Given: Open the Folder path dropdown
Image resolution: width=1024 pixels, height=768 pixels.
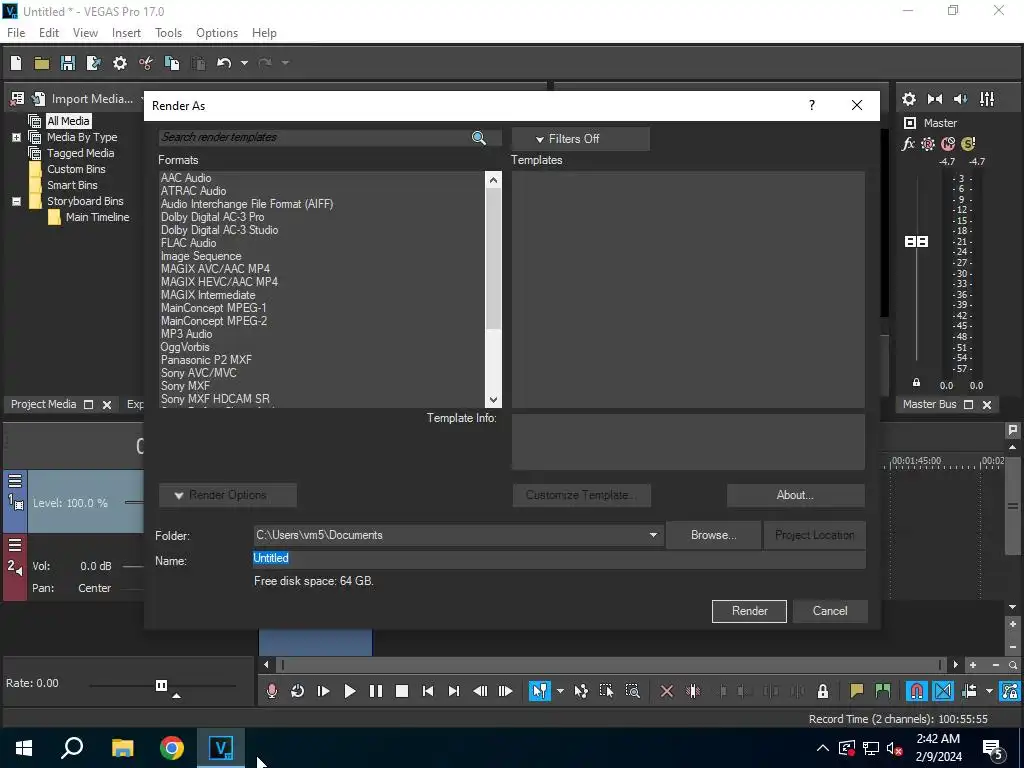Looking at the screenshot, I should pyautogui.click(x=653, y=535).
